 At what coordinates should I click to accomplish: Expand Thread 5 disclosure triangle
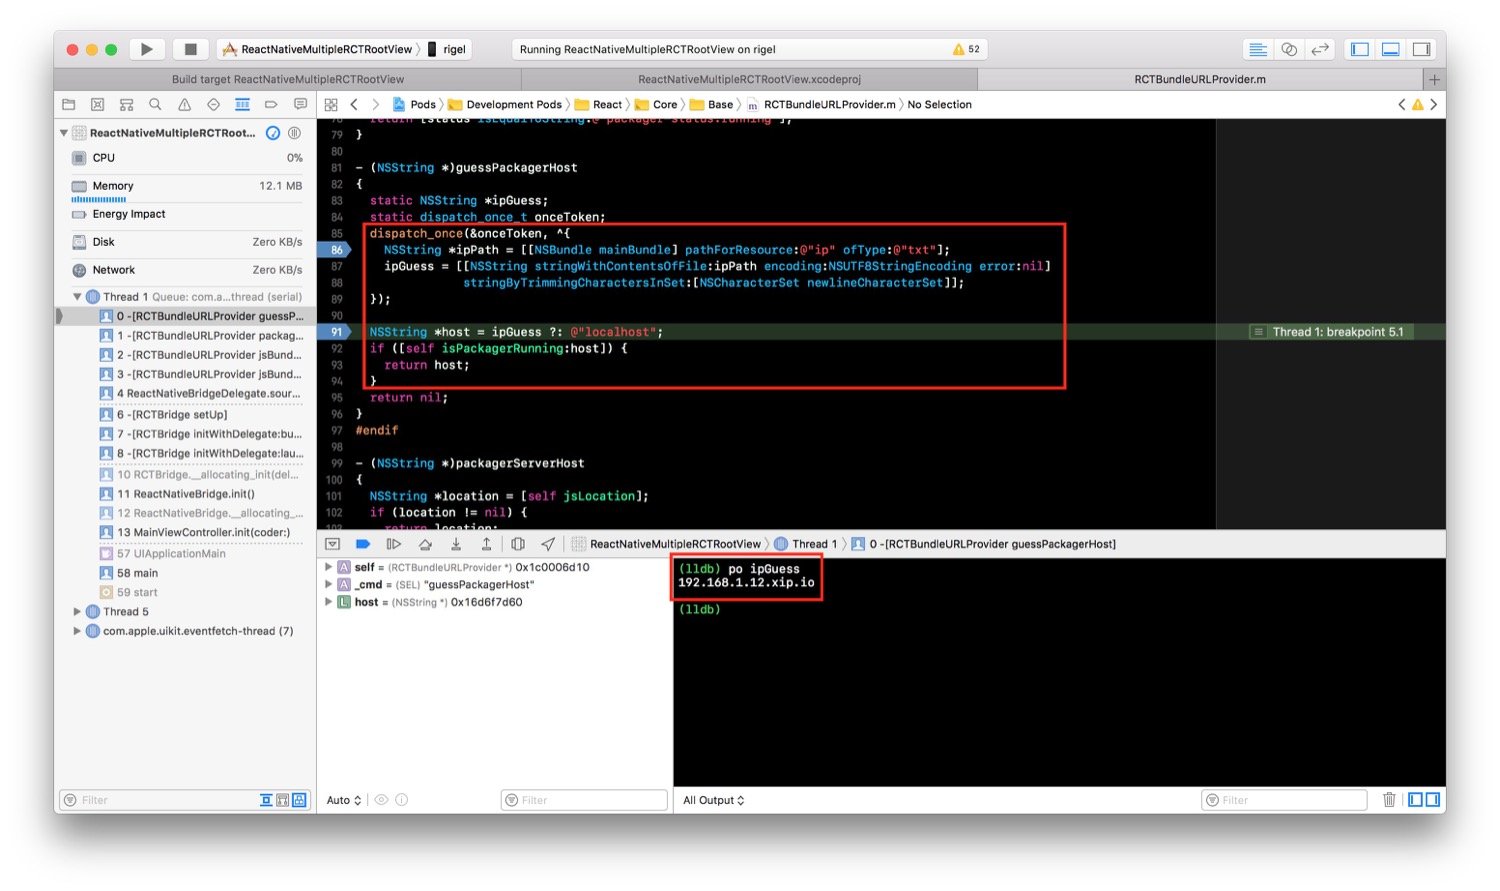pyautogui.click(x=78, y=612)
